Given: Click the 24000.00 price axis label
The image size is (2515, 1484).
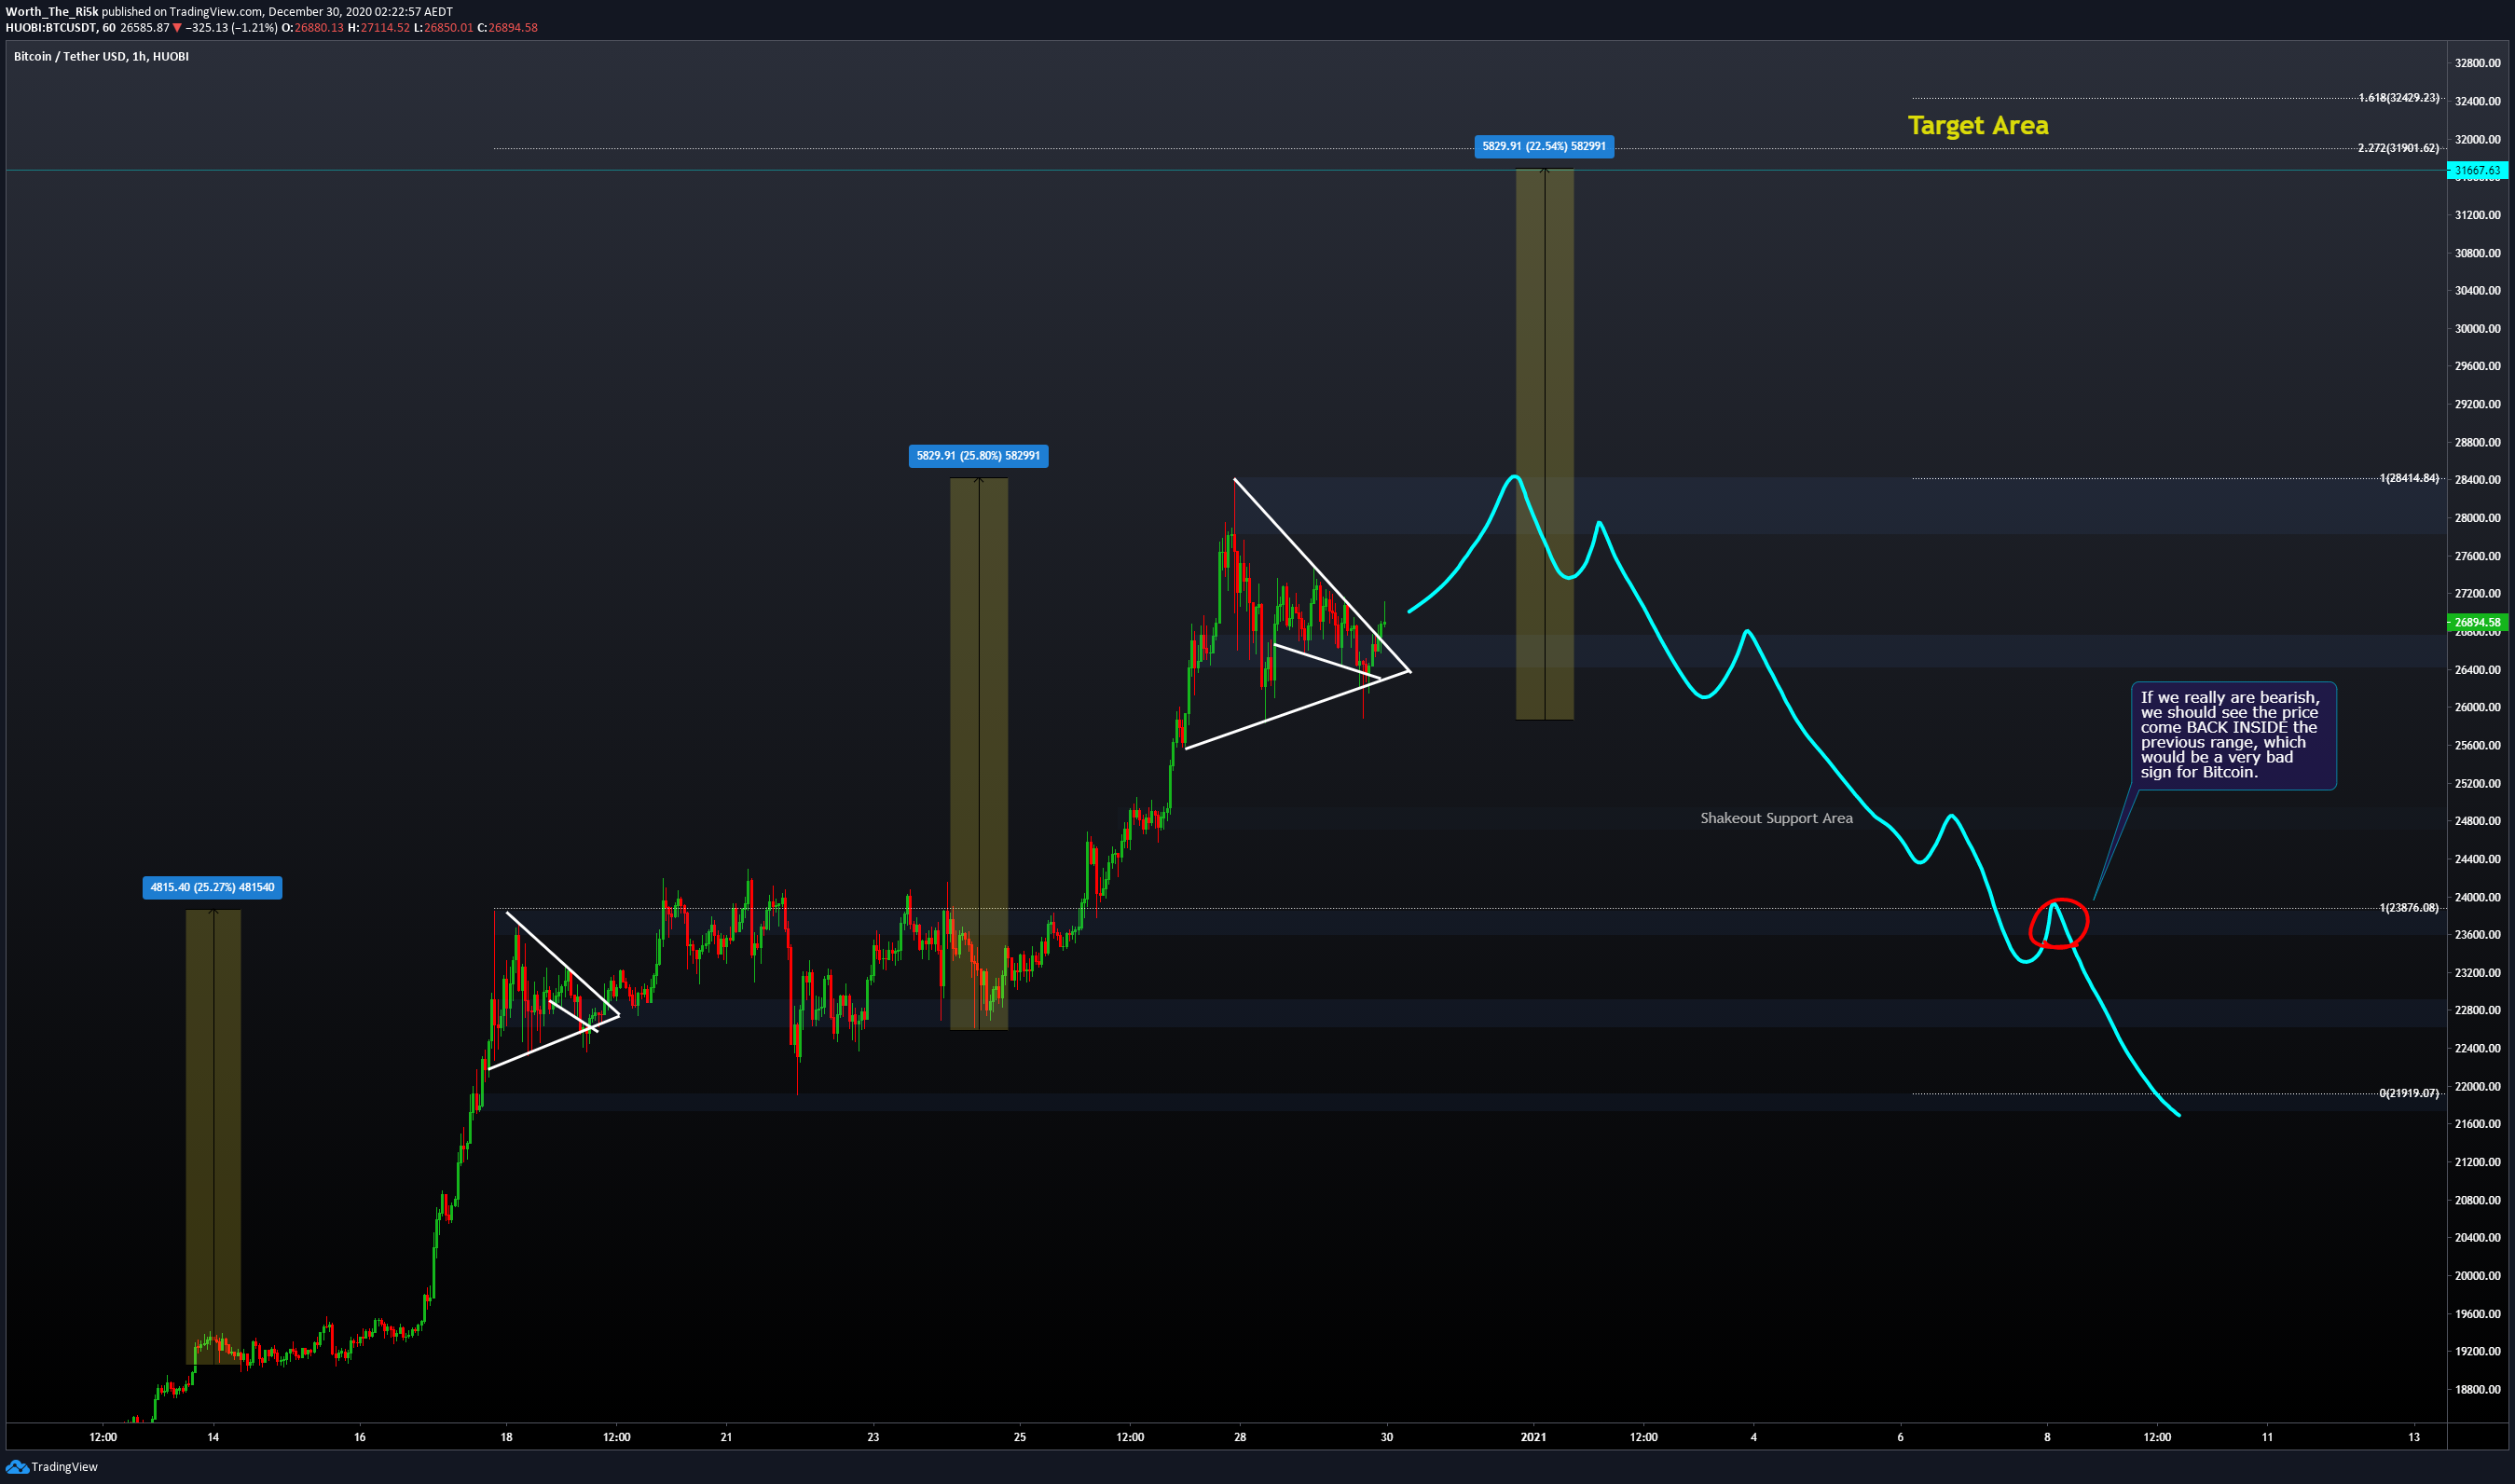Looking at the screenshot, I should [x=2477, y=898].
